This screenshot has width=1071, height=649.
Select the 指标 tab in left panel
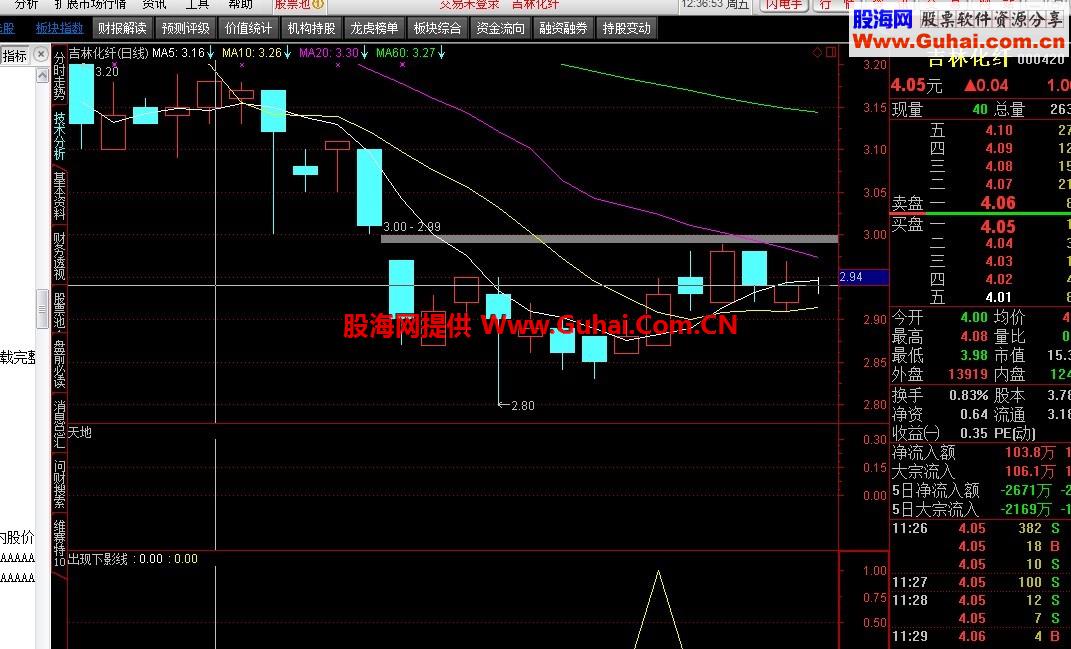pos(15,55)
